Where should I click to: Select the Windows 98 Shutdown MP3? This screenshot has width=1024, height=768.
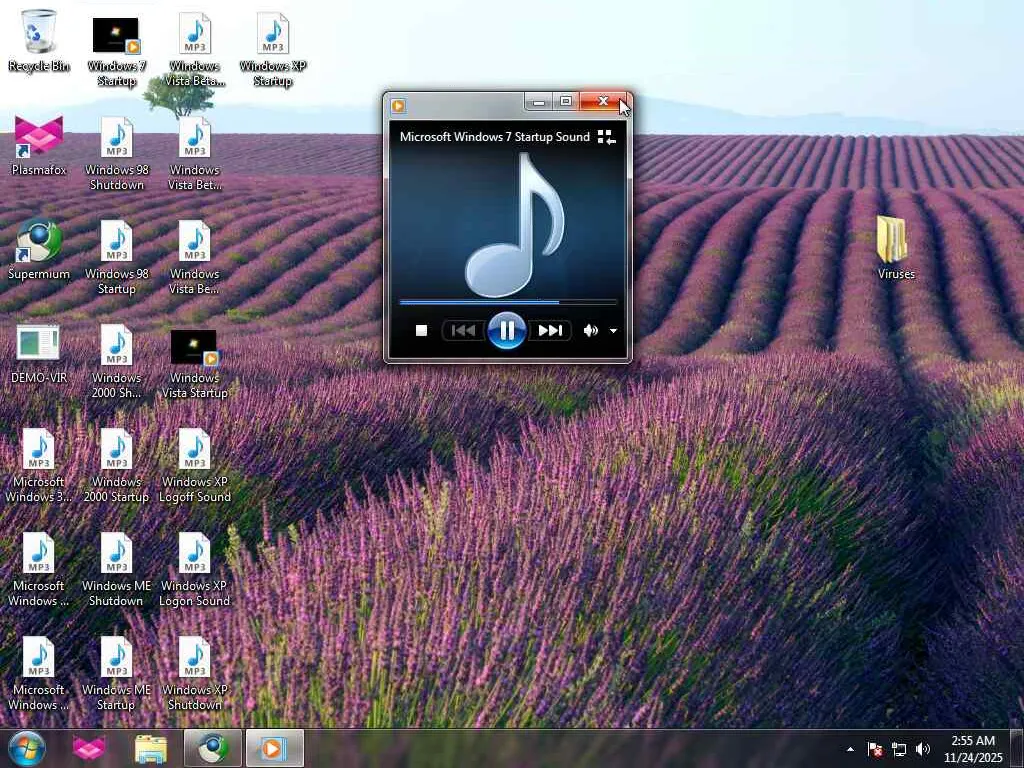click(x=117, y=154)
